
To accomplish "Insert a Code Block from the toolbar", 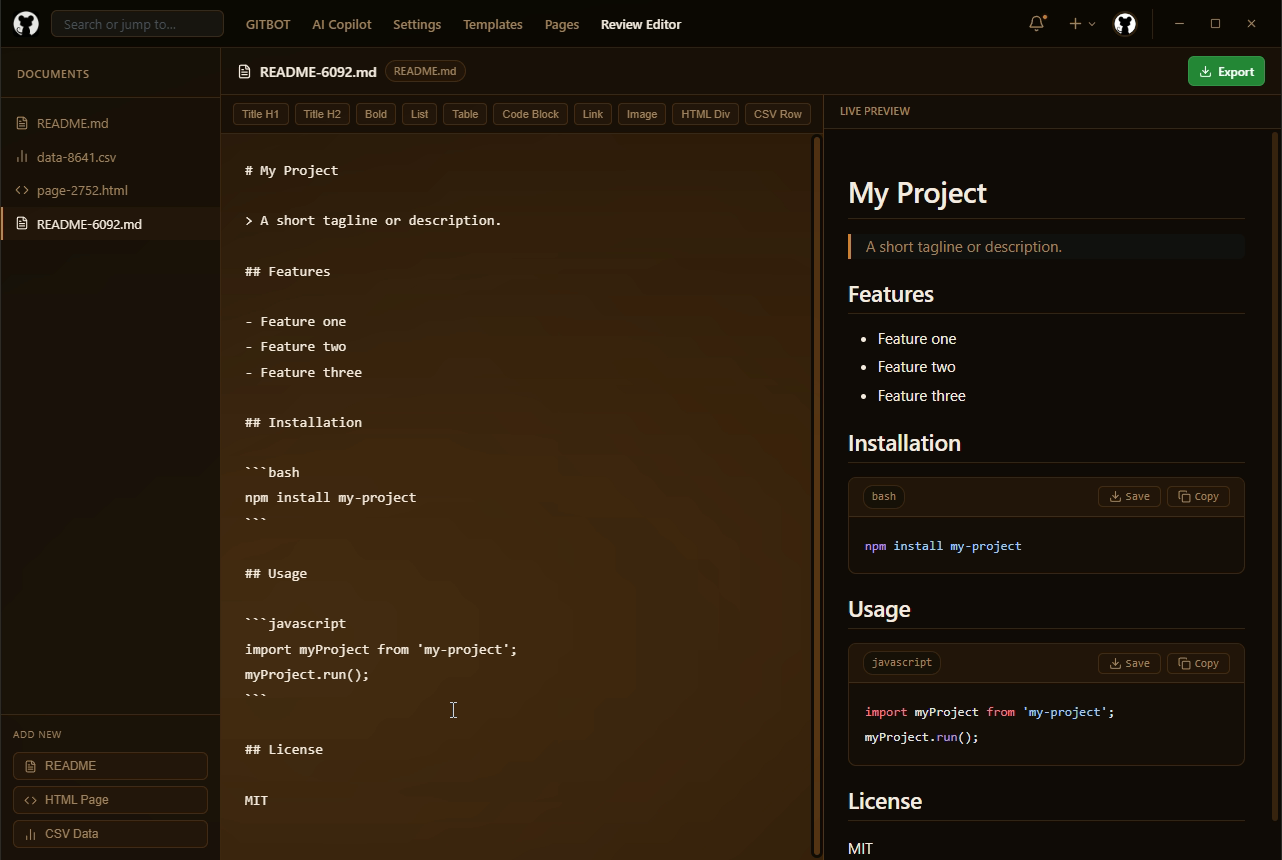I will (x=530, y=114).
